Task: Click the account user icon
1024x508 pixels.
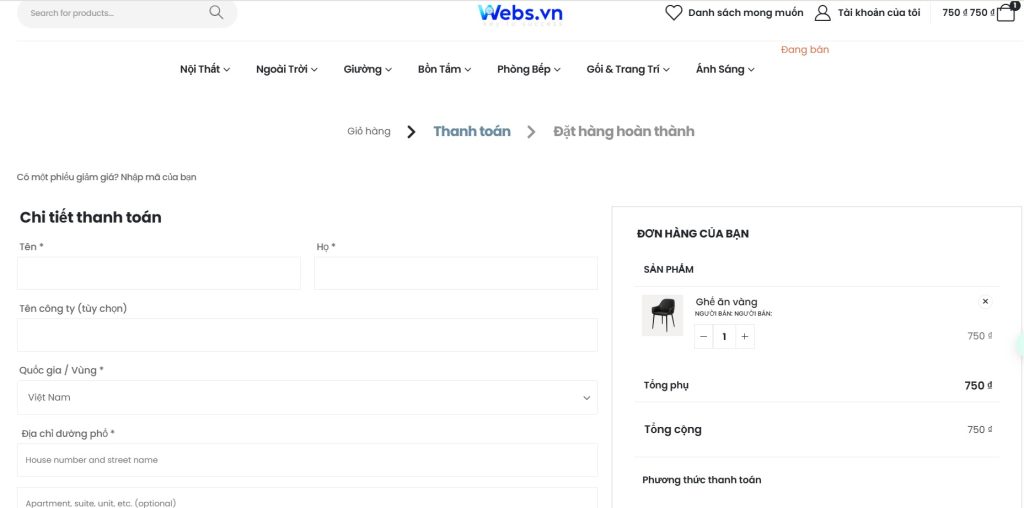Action: coord(823,13)
